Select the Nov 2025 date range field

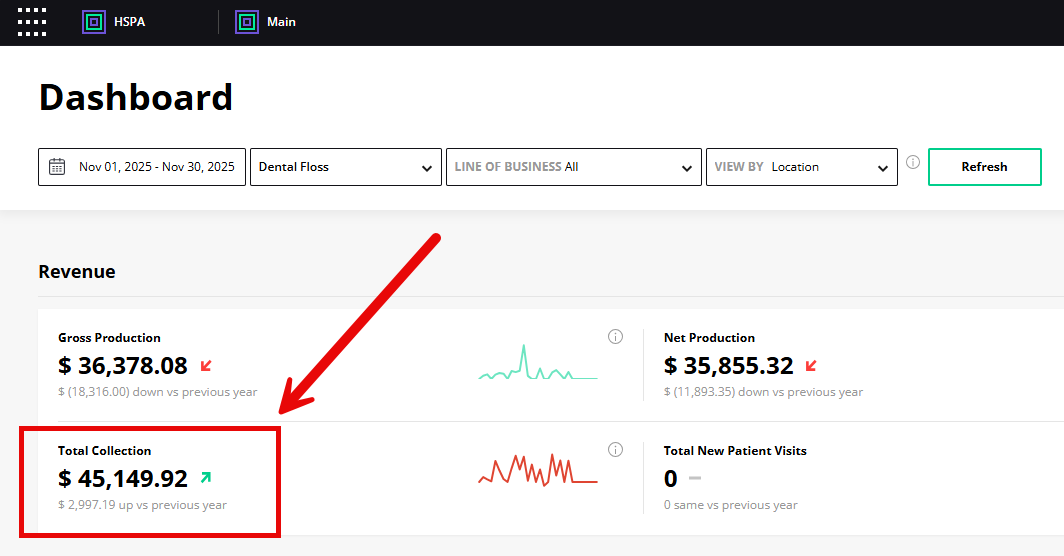click(156, 167)
